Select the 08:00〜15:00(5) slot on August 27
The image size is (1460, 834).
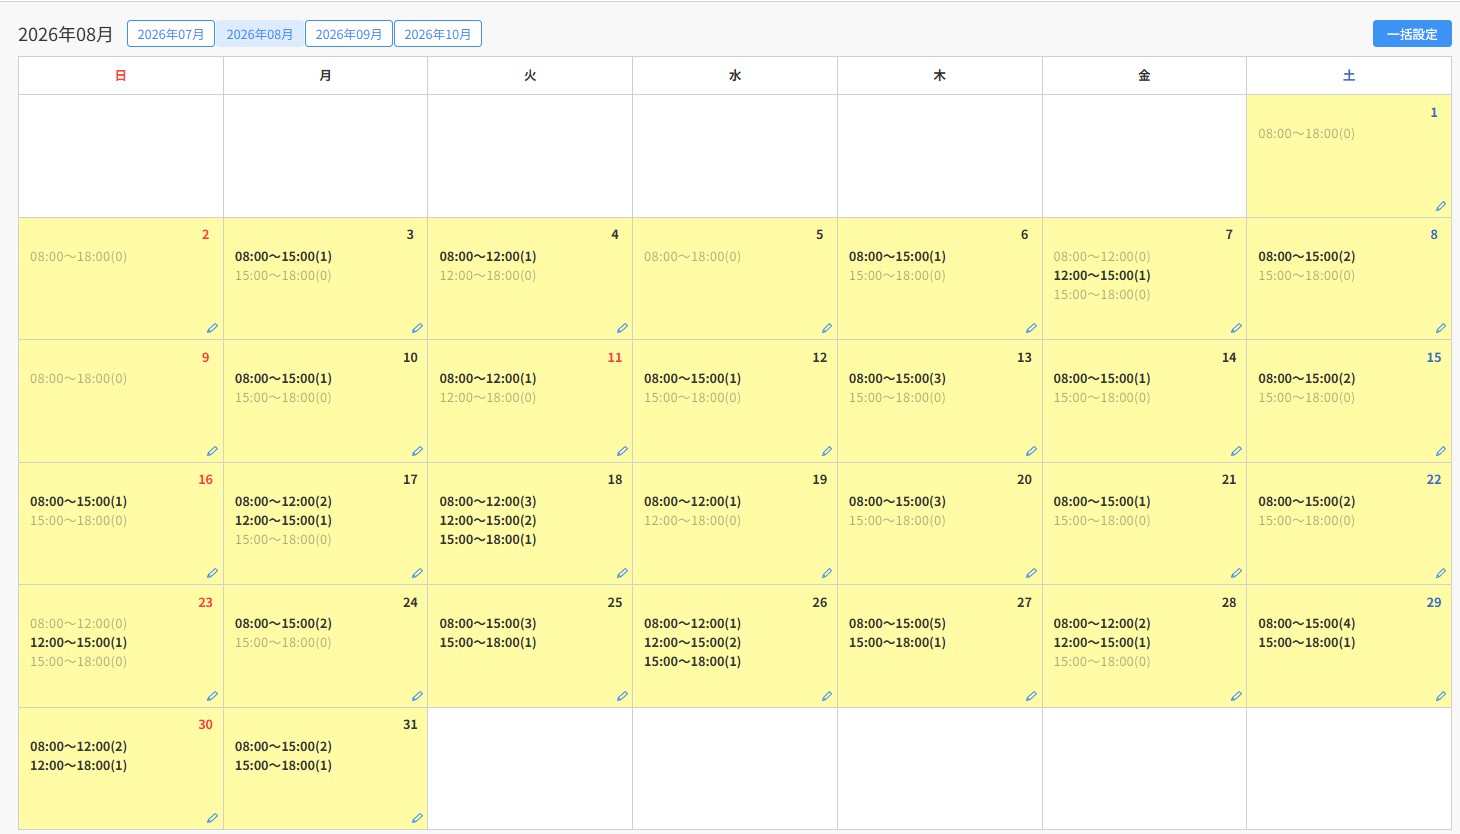pos(897,624)
